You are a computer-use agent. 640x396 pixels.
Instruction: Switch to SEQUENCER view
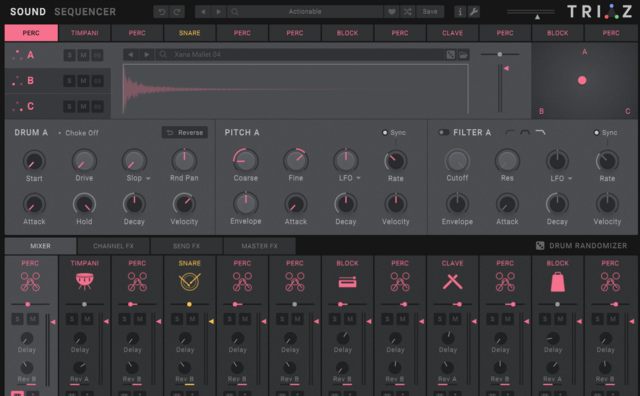pos(85,12)
